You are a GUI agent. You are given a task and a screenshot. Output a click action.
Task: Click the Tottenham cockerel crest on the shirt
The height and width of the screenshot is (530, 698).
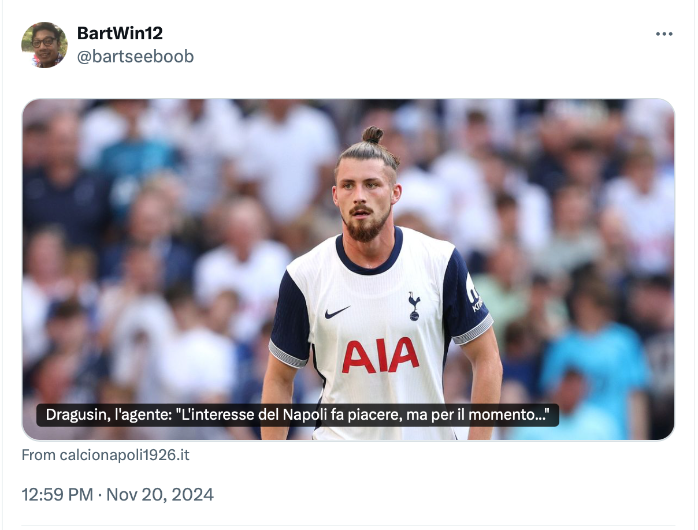point(414,306)
